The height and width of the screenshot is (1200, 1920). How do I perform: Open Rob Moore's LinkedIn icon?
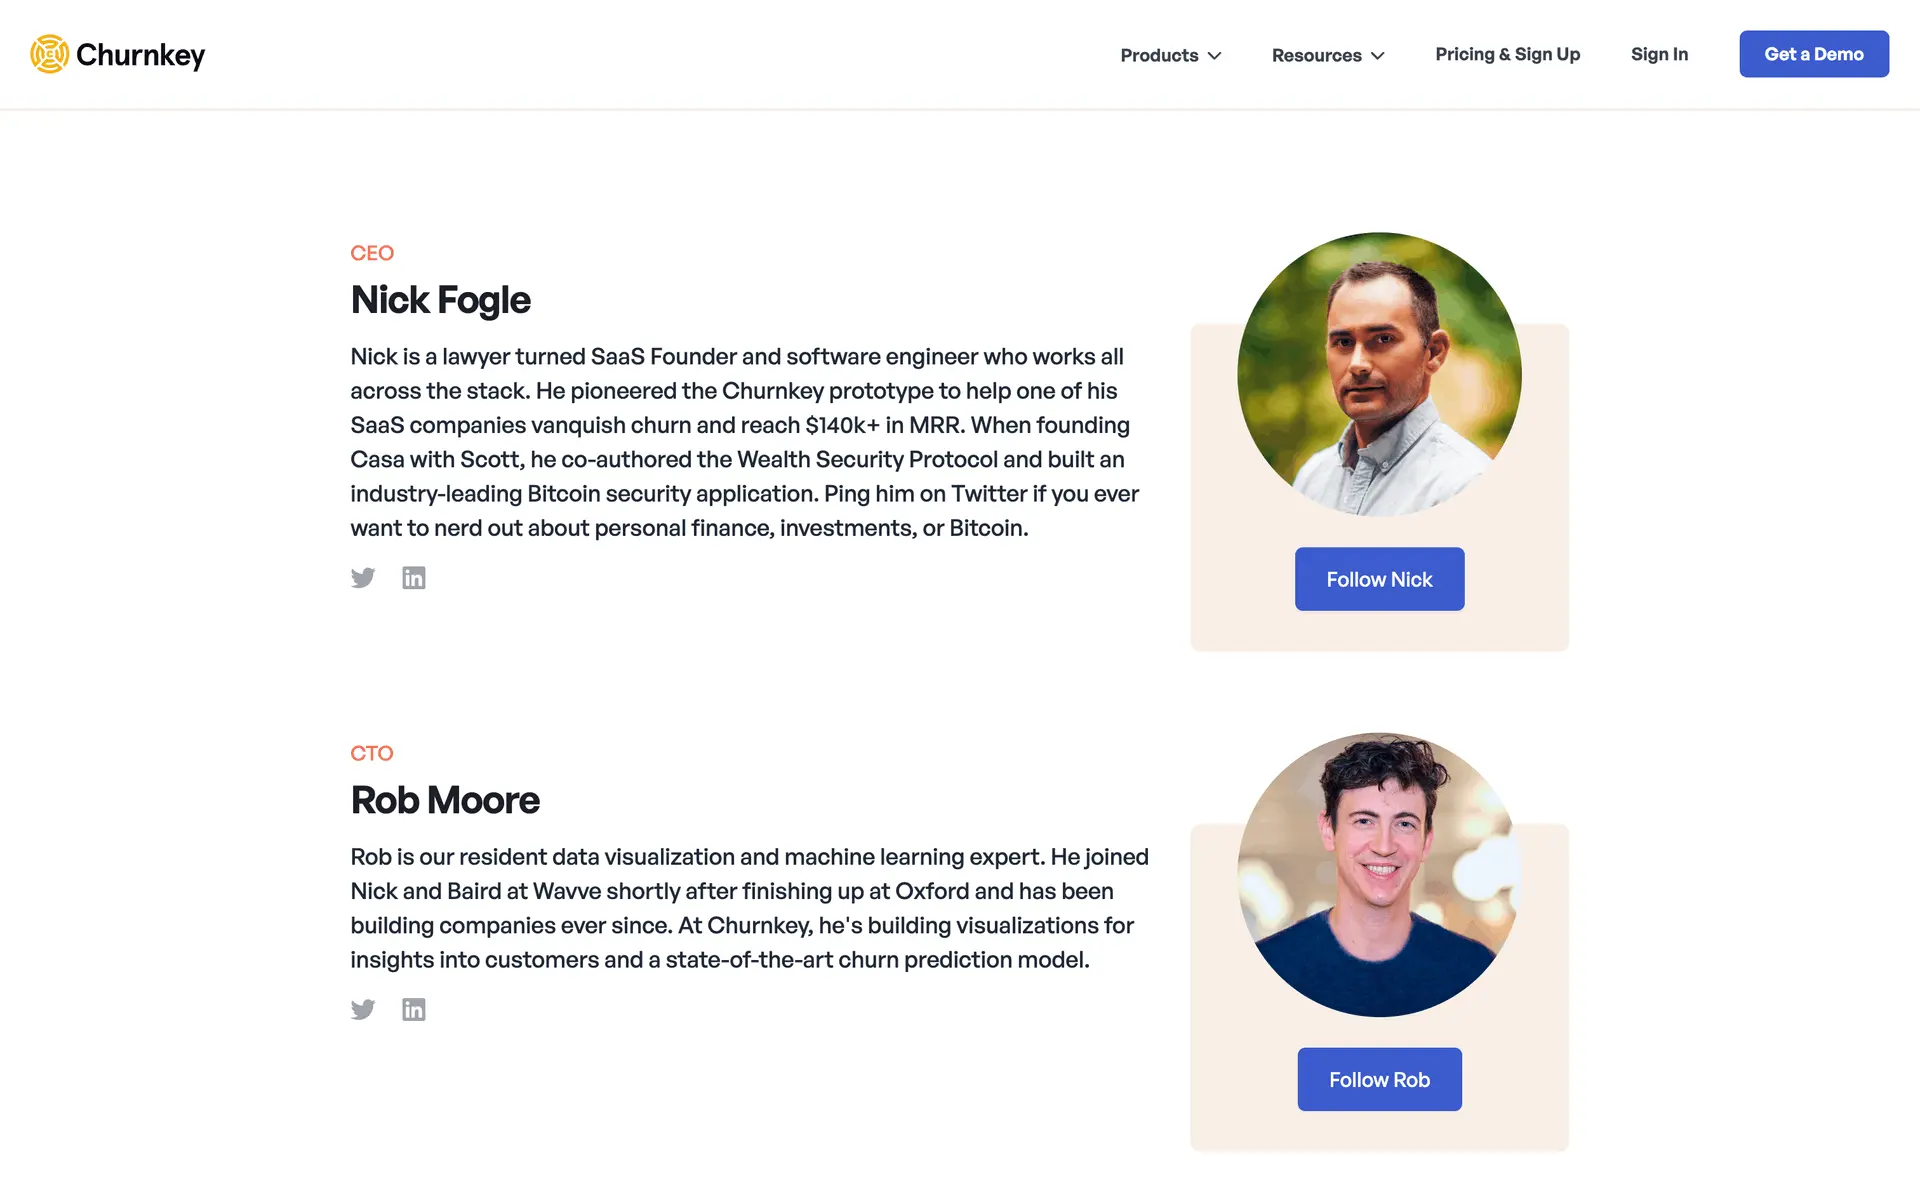point(414,1010)
